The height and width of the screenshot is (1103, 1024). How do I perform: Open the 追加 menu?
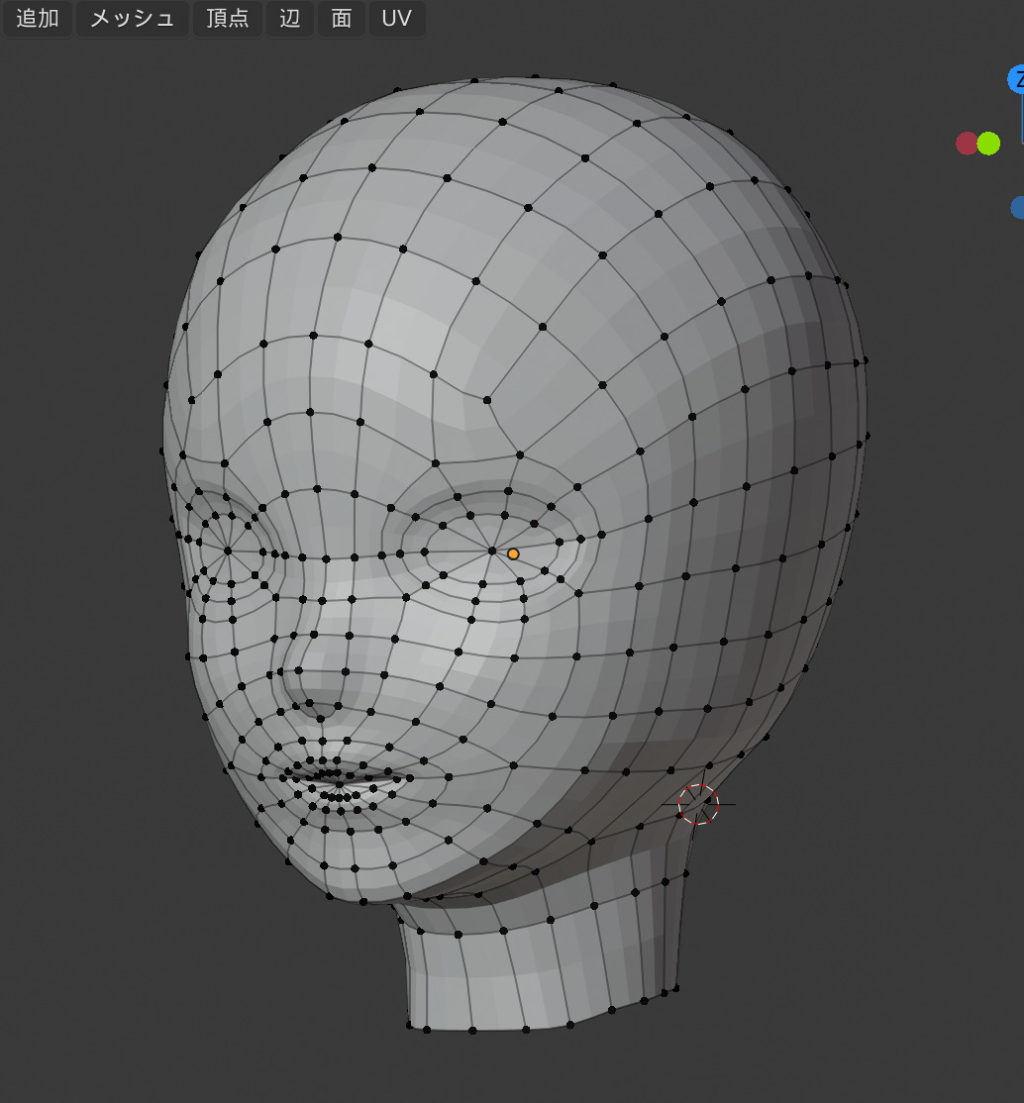[x=38, y=19]
